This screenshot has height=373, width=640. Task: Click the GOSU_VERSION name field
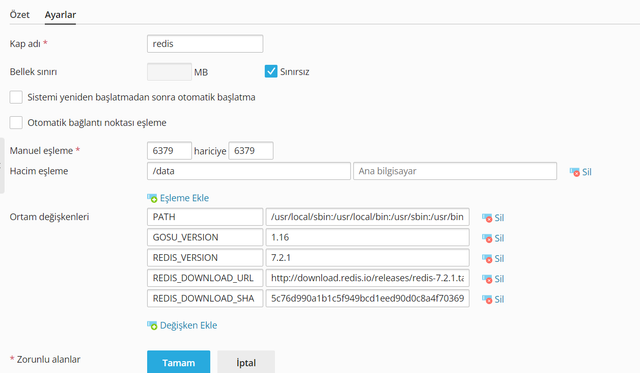205,237
